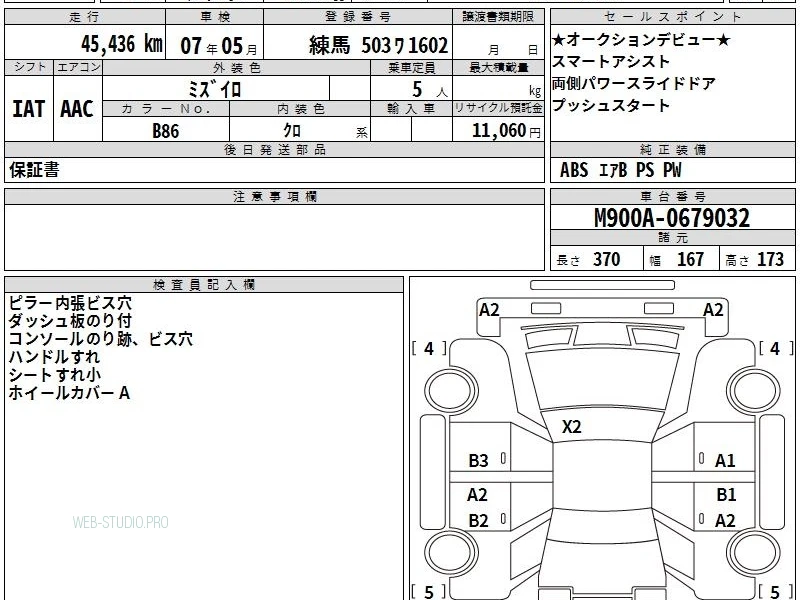This screenshot has width=800, height=600.
Task: Select the length value 370
Action: pos(607,259)
